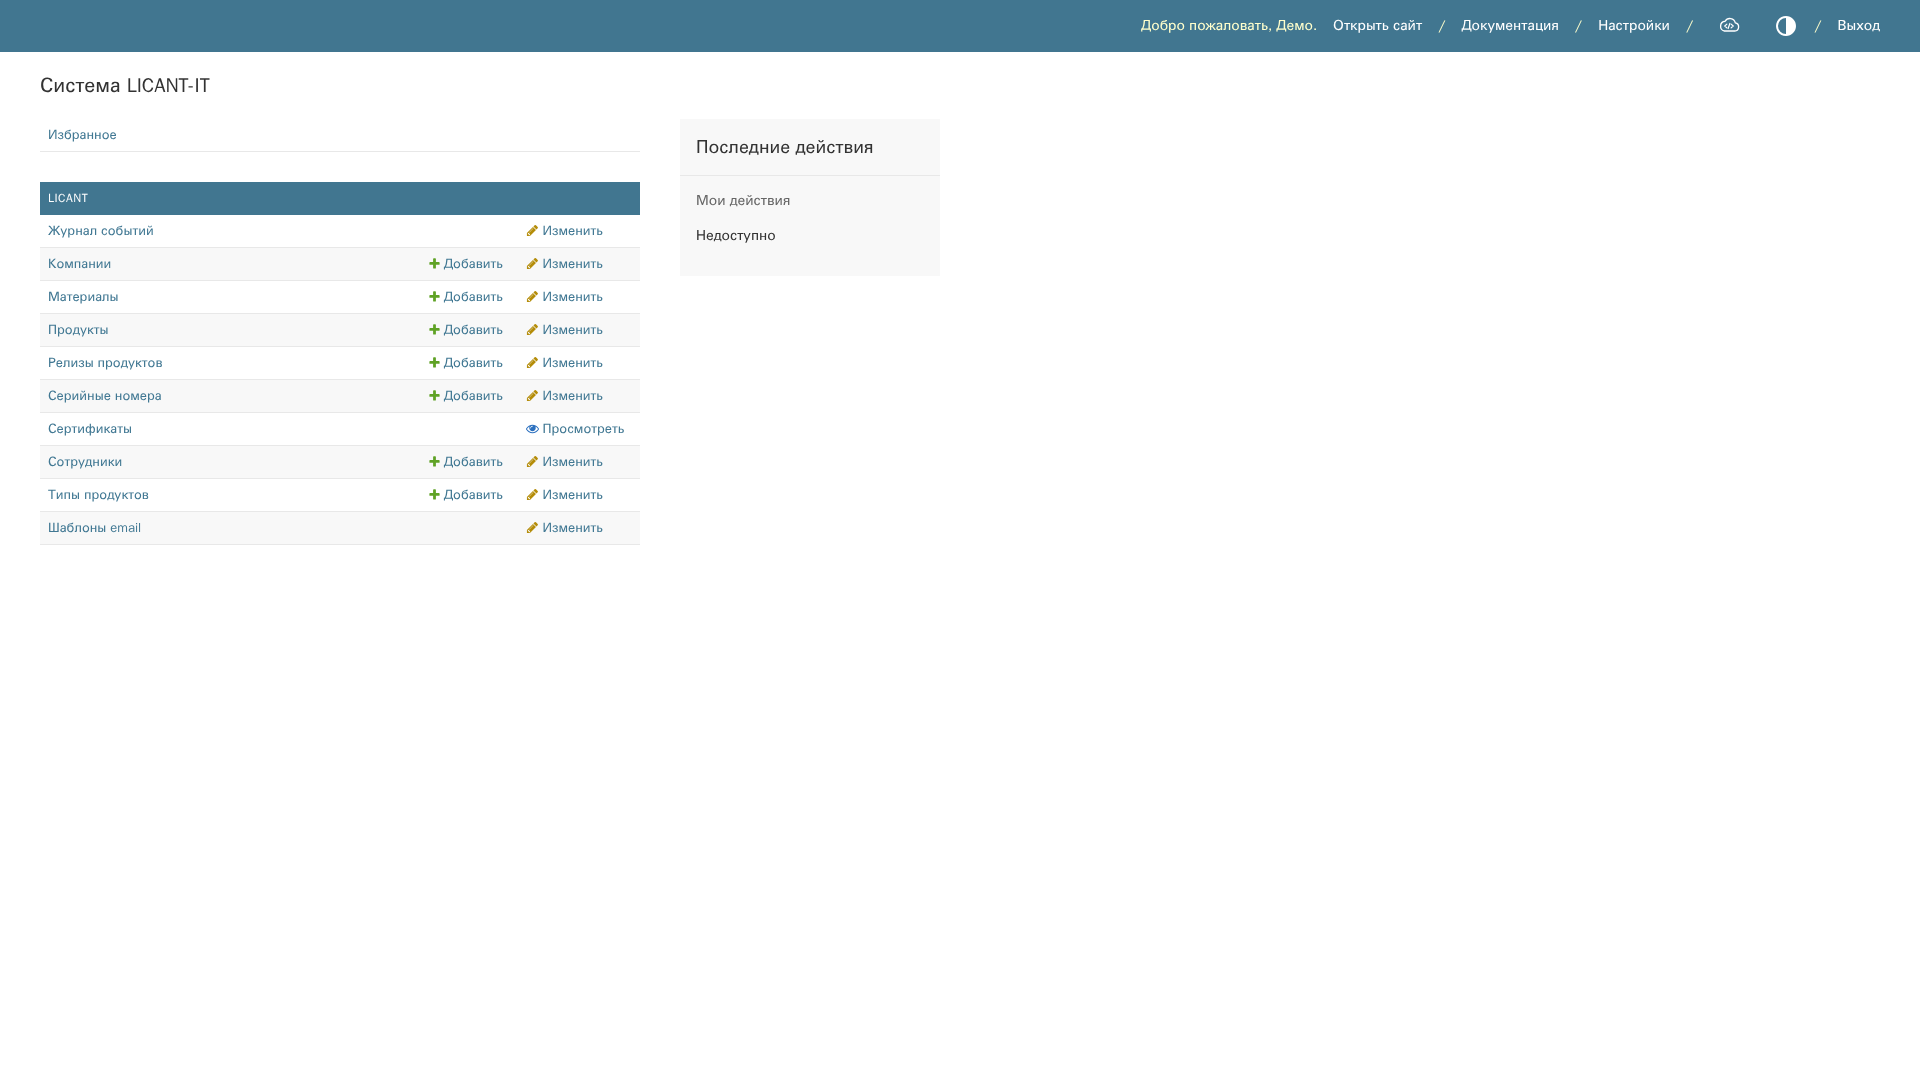The image size is (1920, 1080).
Task: Open the Шаблоны email list
Action: point(94,528)
